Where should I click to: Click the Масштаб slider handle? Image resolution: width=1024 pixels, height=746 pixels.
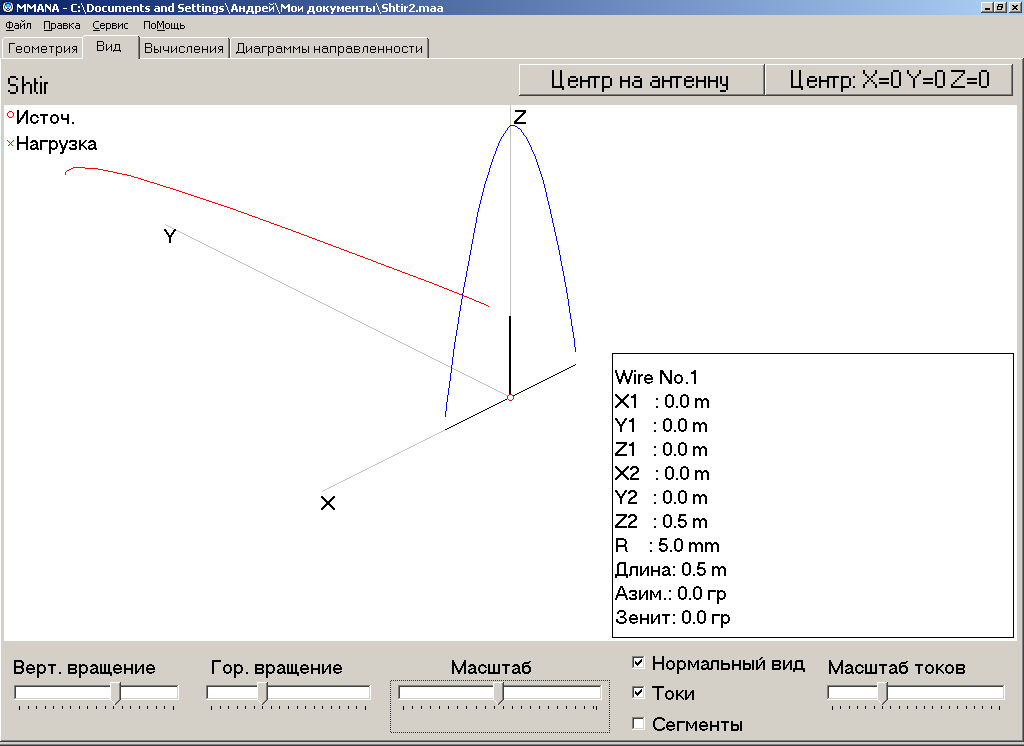pyautogui.click(x=499, y=693)
